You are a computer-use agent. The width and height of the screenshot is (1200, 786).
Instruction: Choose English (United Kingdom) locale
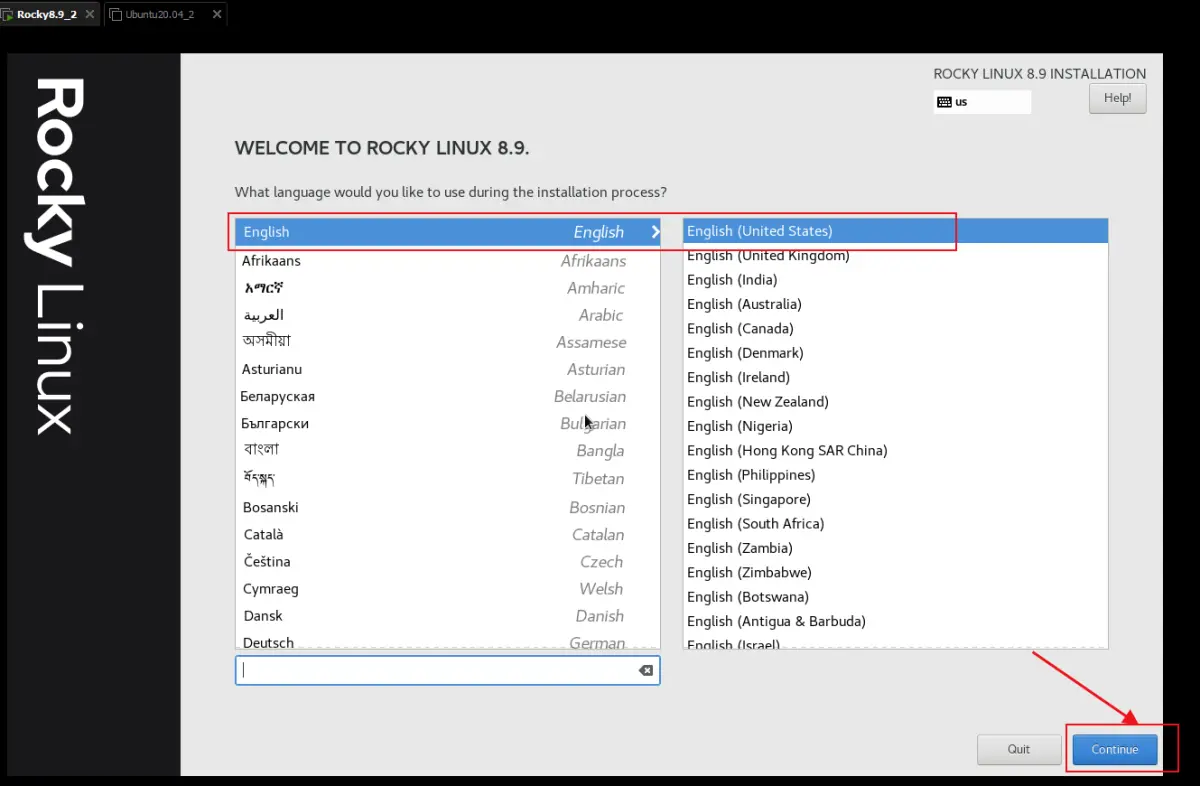tap(896, 255)
